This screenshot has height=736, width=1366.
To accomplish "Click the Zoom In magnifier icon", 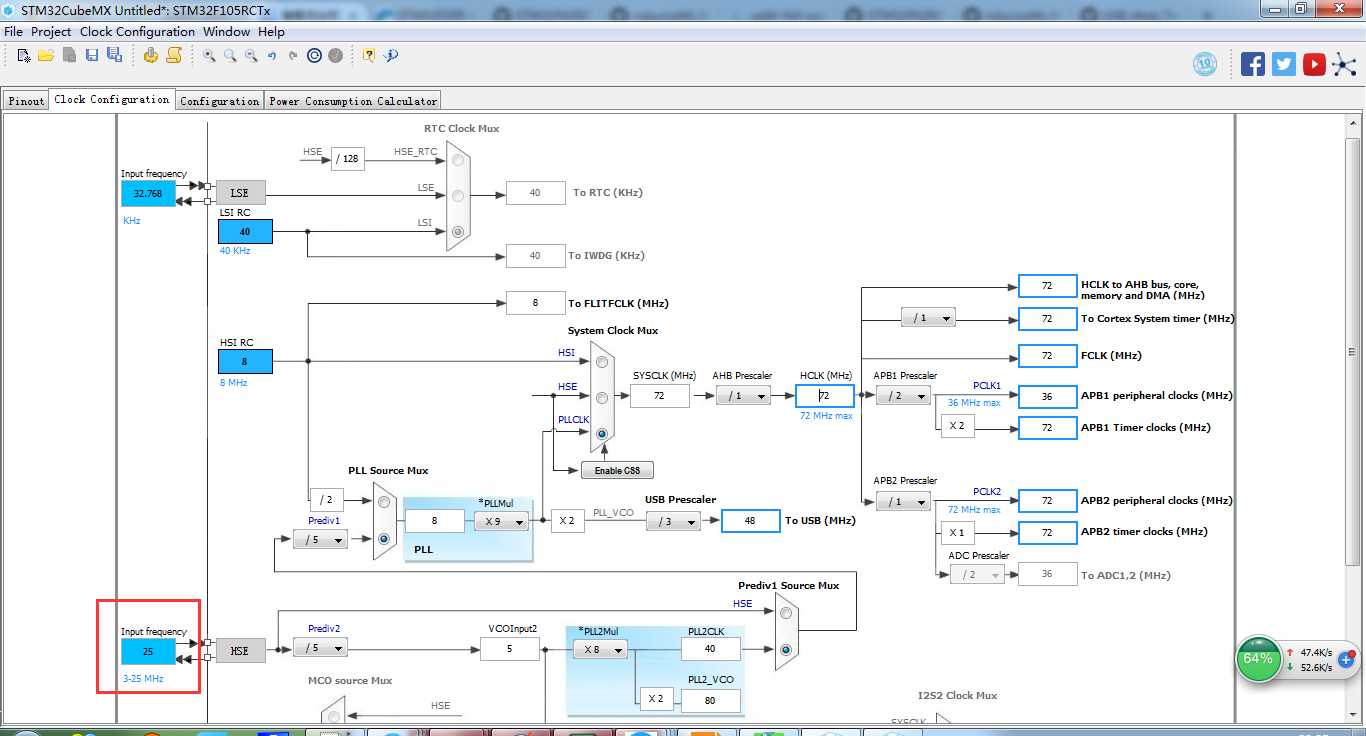I will click(x=209, y=56).
